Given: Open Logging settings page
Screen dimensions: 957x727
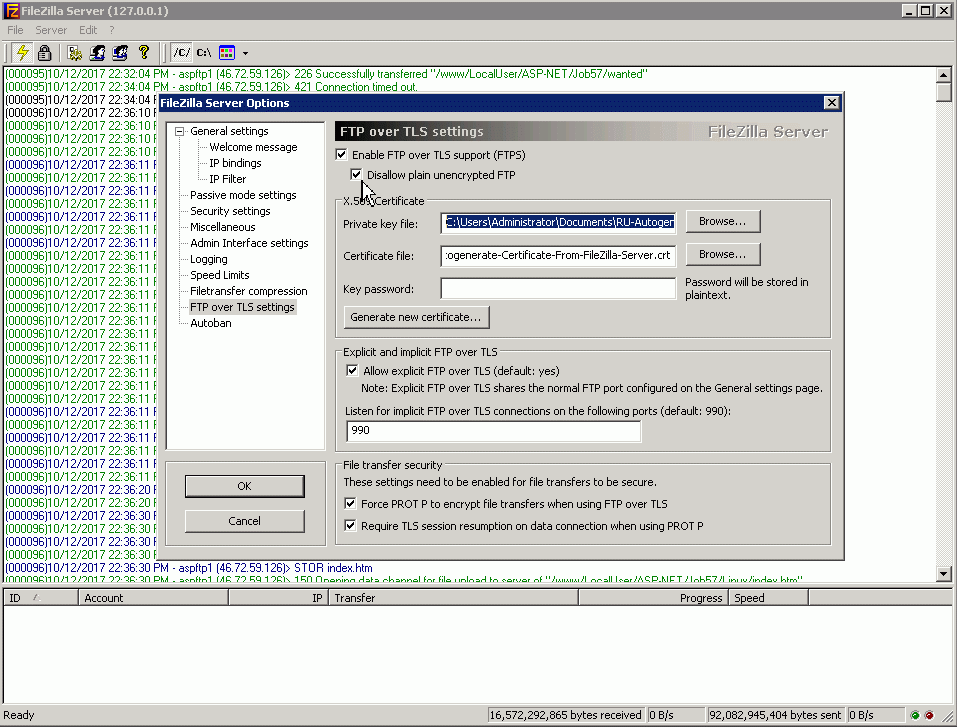Looking at the screenshot, I should 209,259.
